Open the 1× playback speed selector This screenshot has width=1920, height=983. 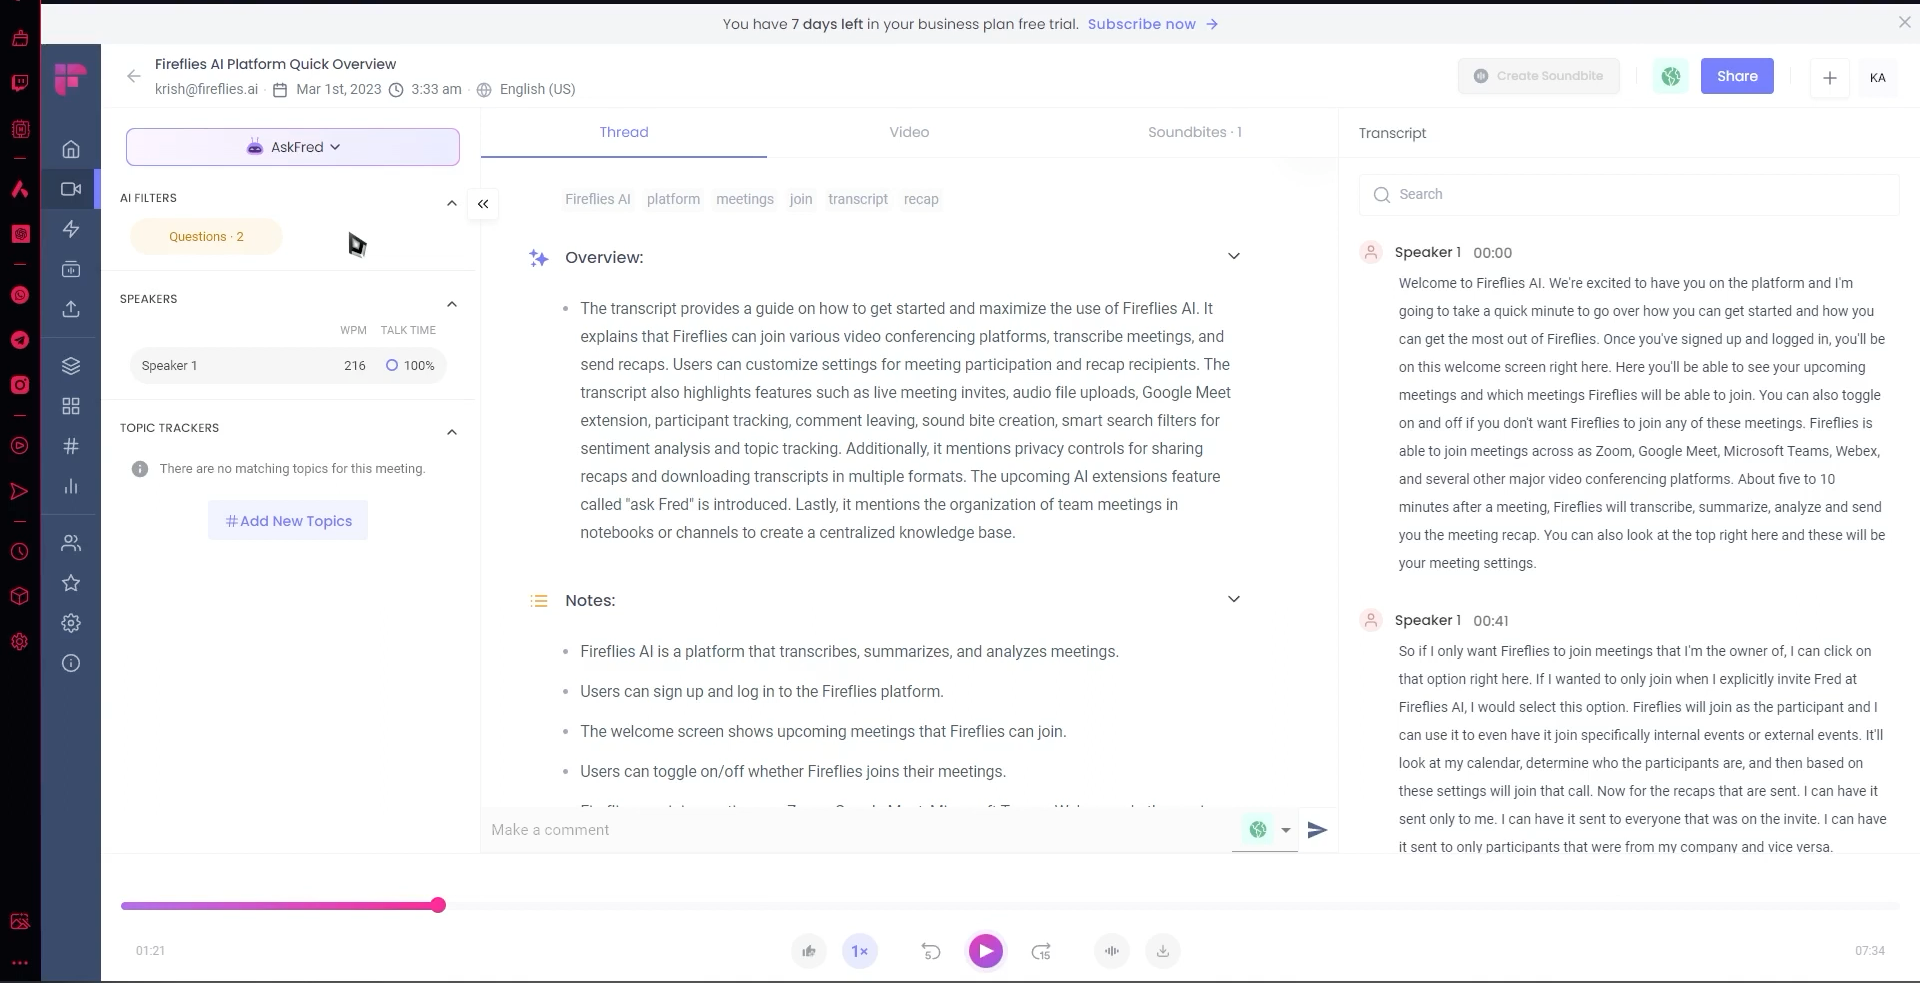(860, 951)
